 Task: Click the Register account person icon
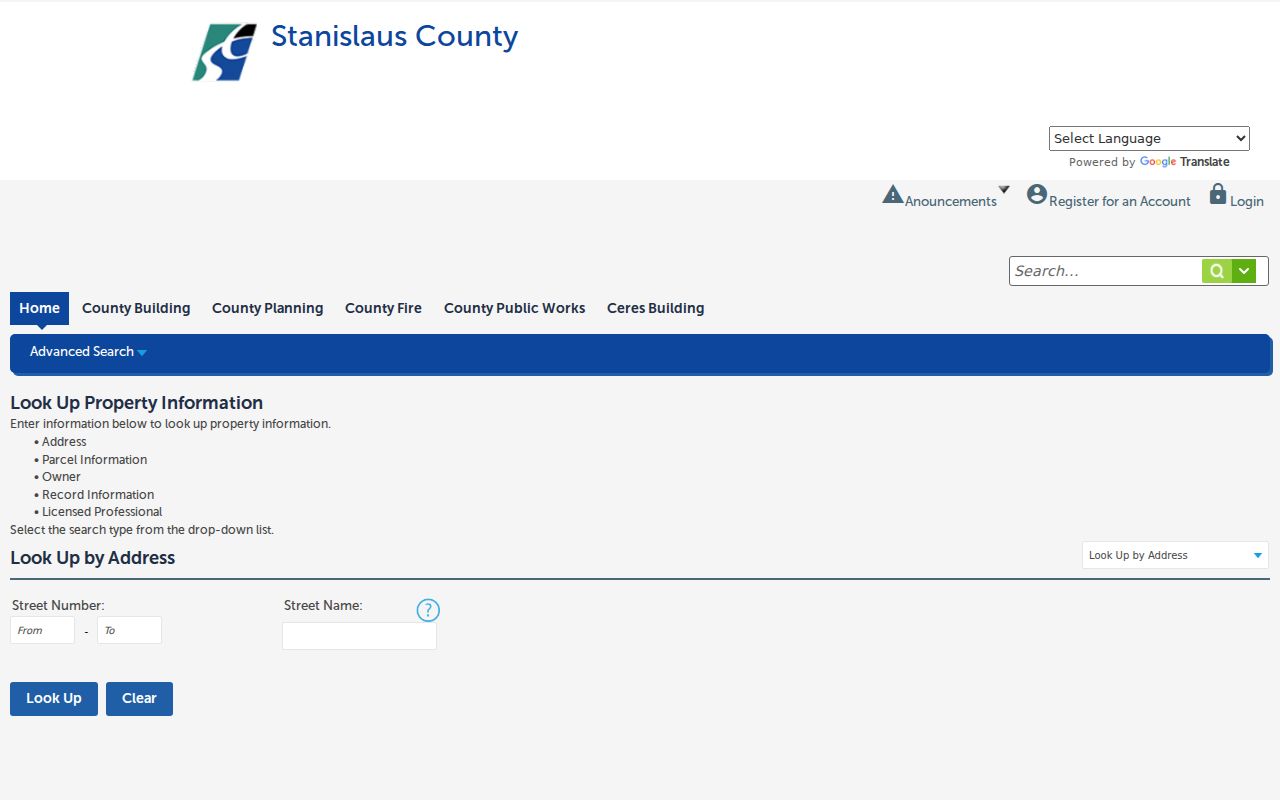coord(1037,194)
